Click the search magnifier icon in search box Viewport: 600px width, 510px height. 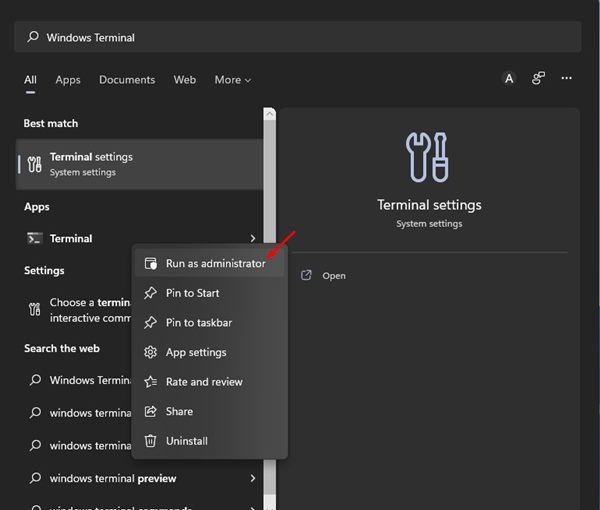tap(33, 37)
